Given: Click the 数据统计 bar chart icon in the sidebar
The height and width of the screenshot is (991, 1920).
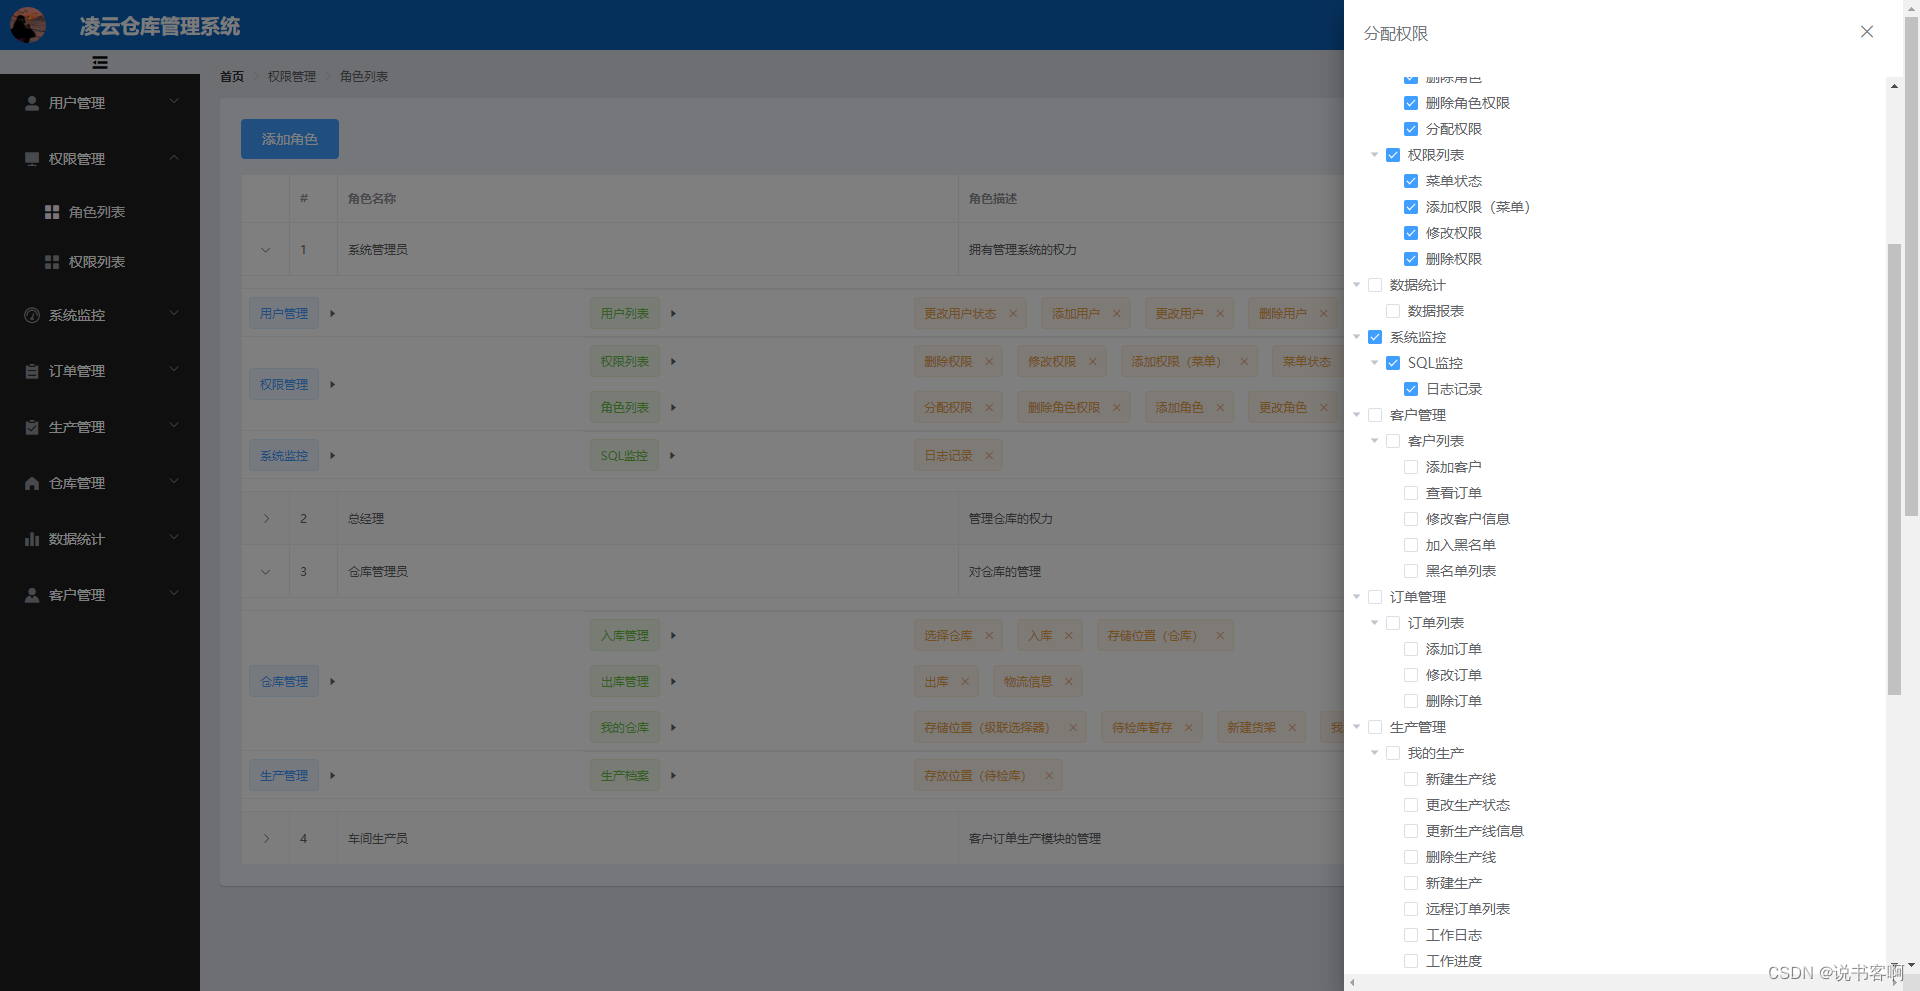Looking at the screenshot, I should [32, 539].
